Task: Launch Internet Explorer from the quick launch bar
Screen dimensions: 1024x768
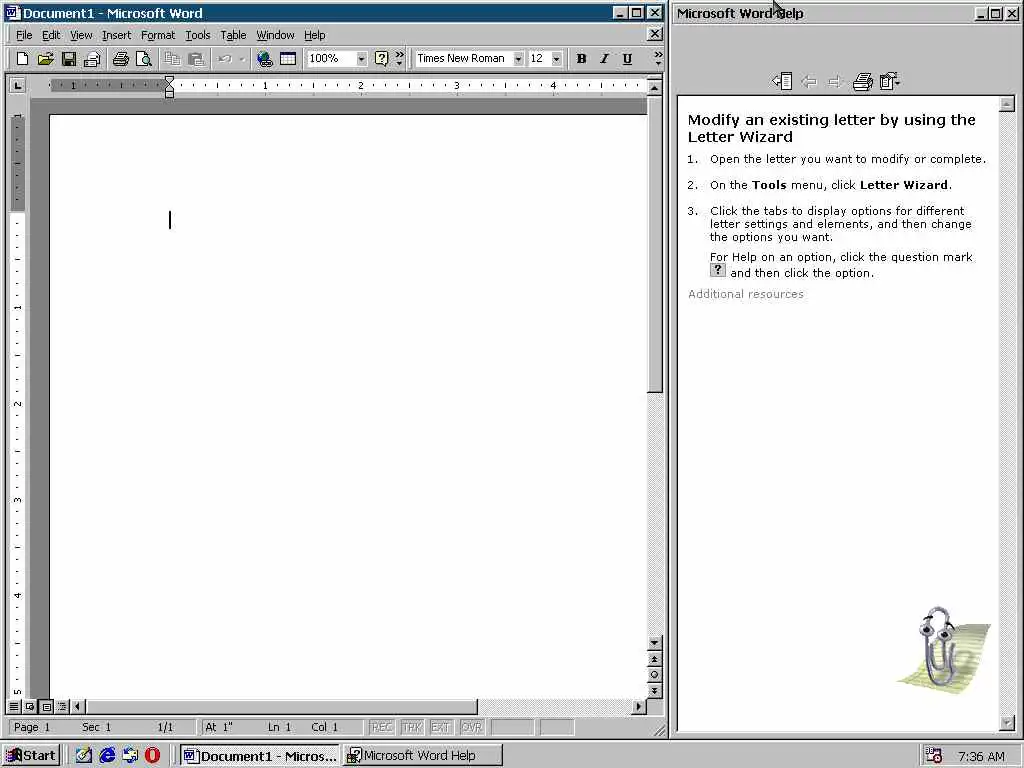Action: coord(107,756)
